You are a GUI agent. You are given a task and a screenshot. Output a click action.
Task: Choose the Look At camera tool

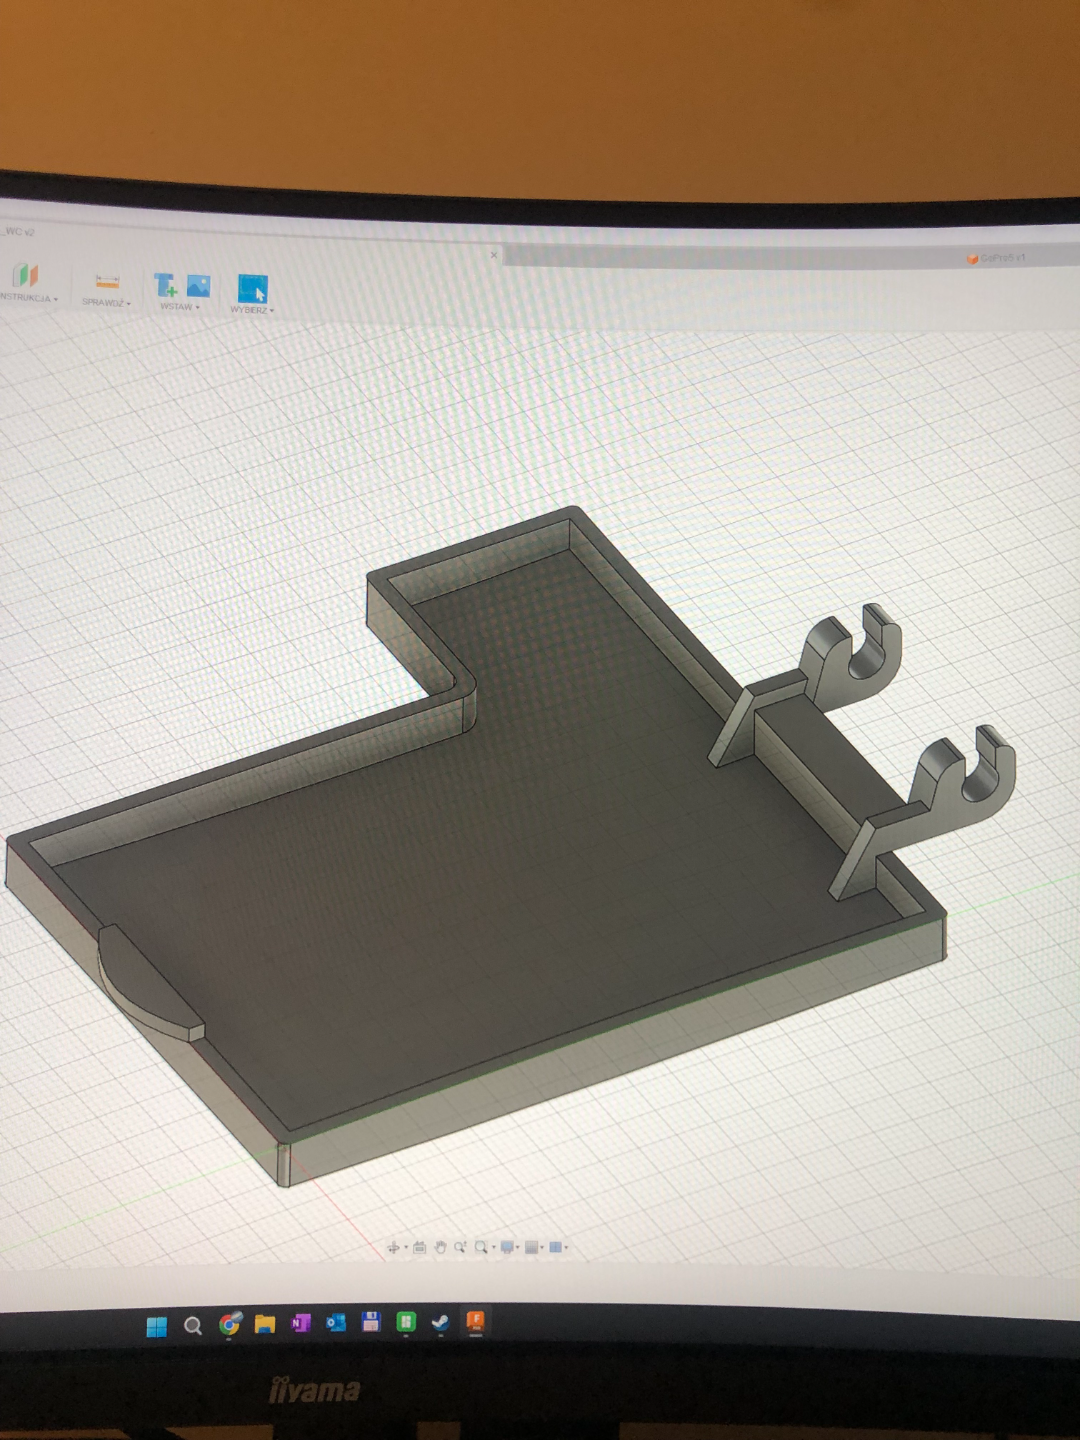[419, 1247]
